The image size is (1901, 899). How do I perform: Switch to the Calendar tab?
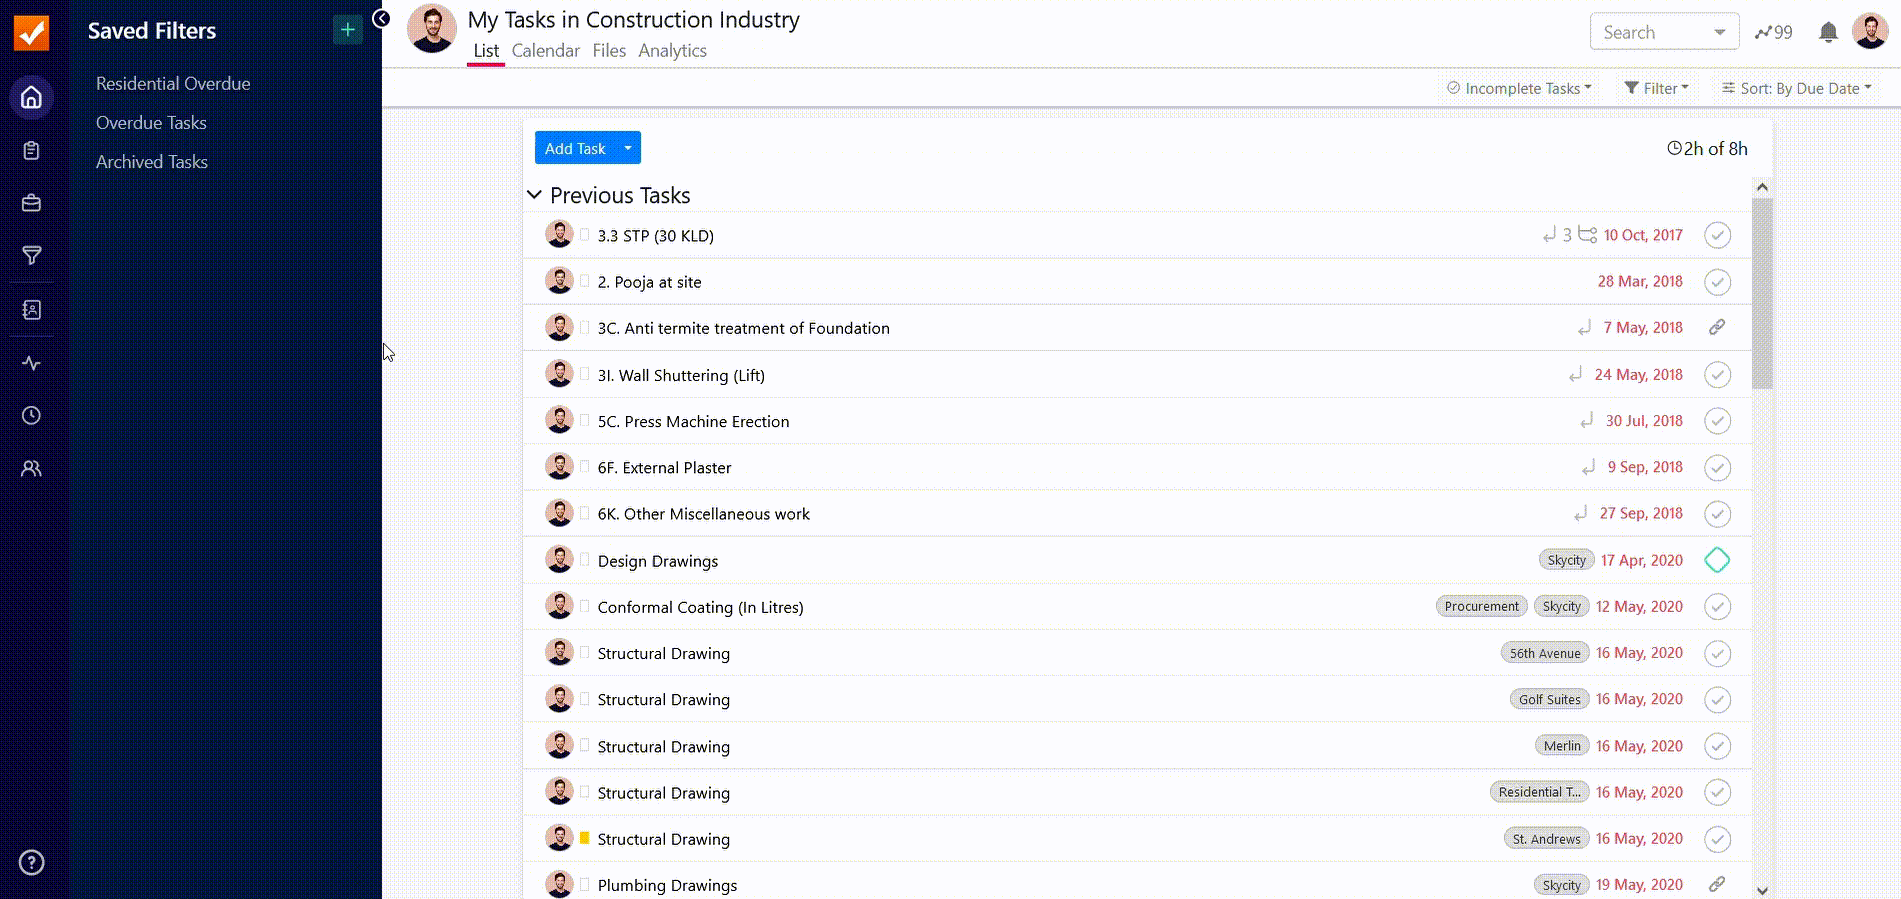[x=545, y=51]
